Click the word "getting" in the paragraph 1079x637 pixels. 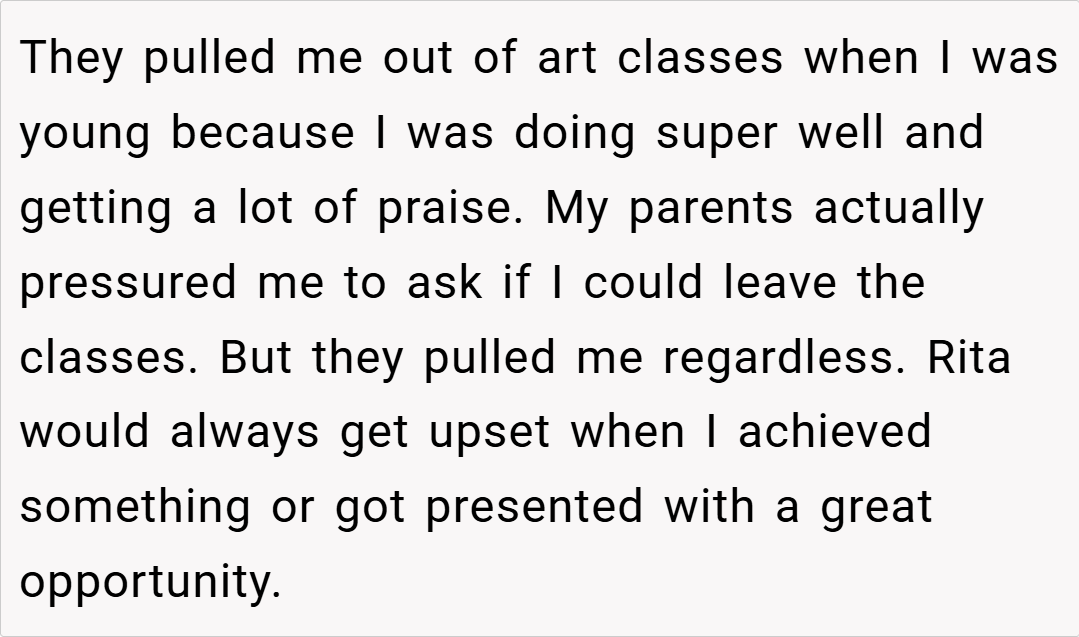tap(95, 208)
